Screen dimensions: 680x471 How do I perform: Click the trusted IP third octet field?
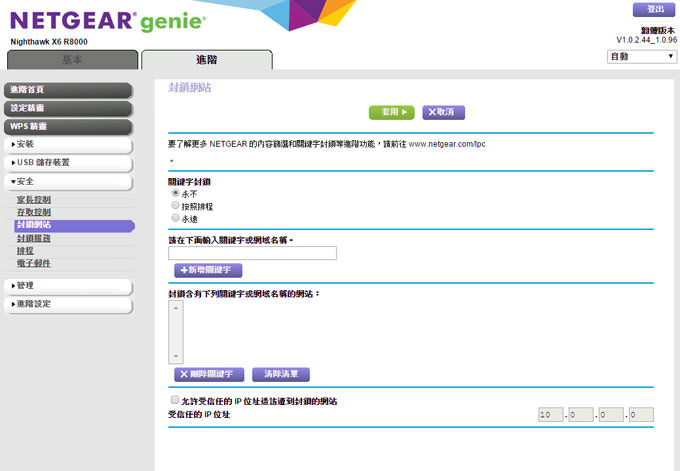click(611, 415)
